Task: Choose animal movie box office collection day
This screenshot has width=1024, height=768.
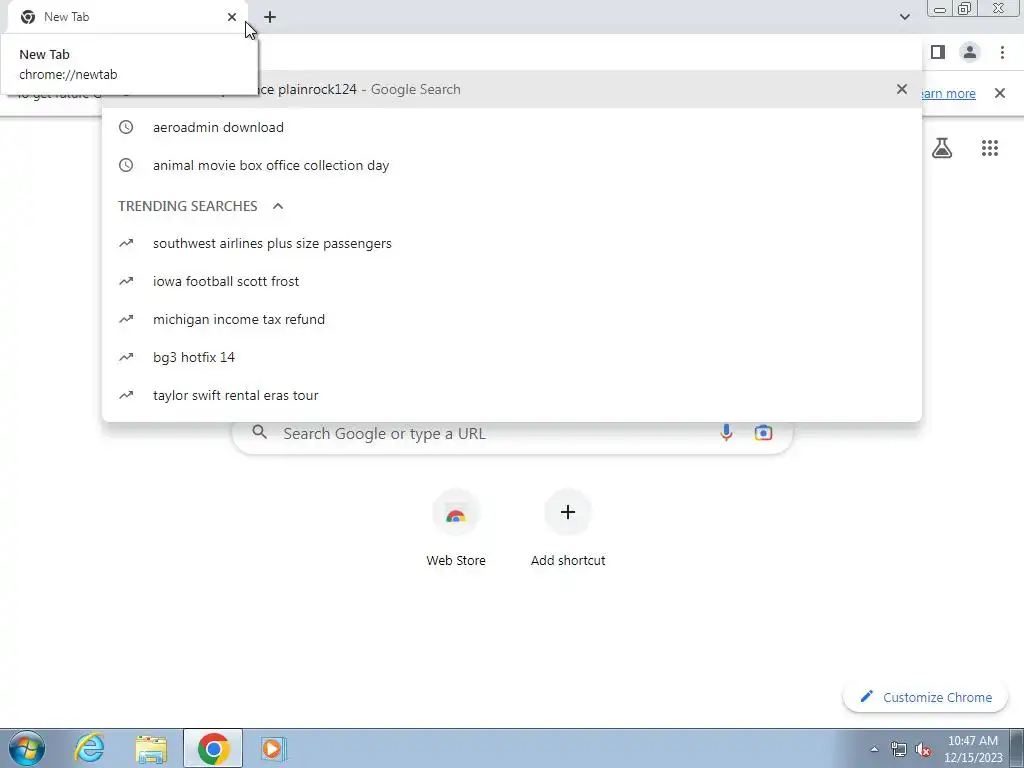Action: tap(512, 165)
